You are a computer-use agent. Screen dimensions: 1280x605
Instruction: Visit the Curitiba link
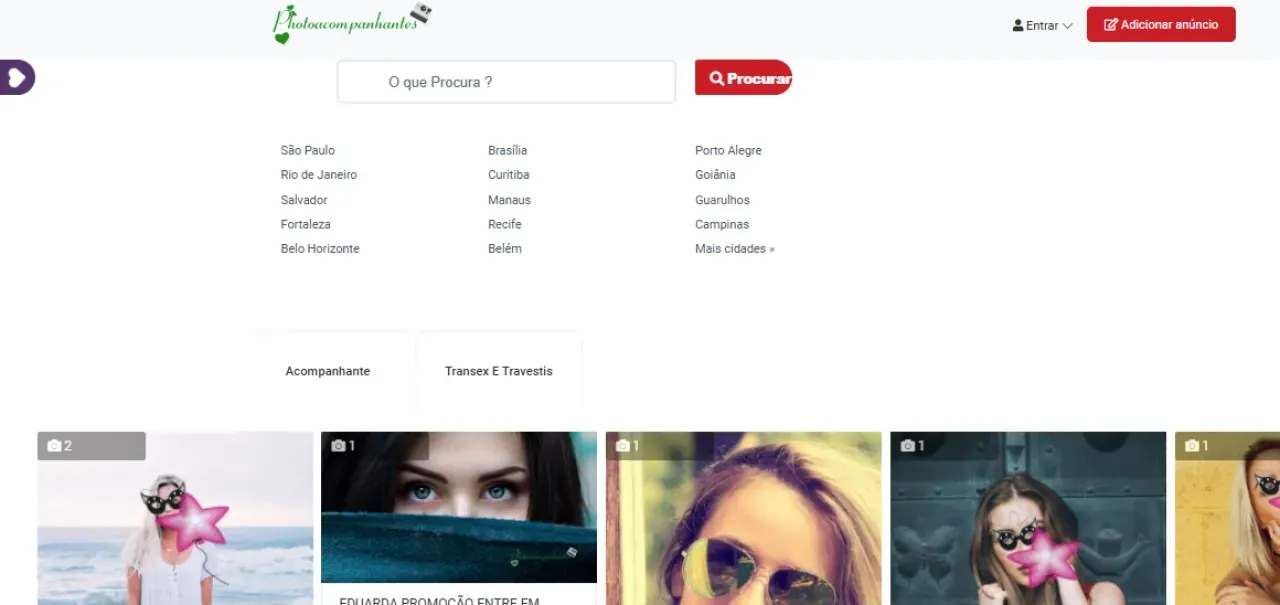click(x=508, y=174)
